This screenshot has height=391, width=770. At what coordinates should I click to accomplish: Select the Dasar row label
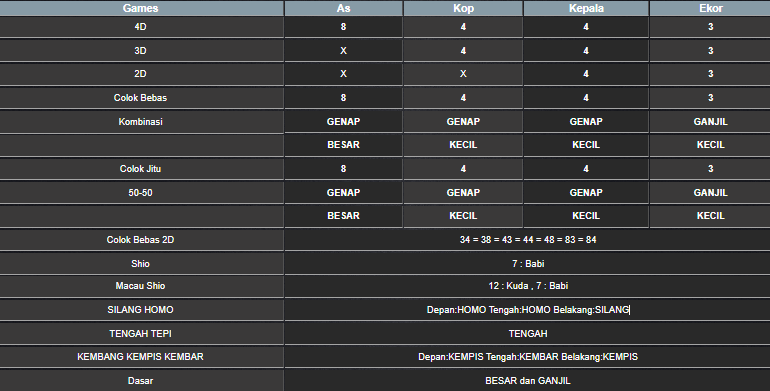140,381
